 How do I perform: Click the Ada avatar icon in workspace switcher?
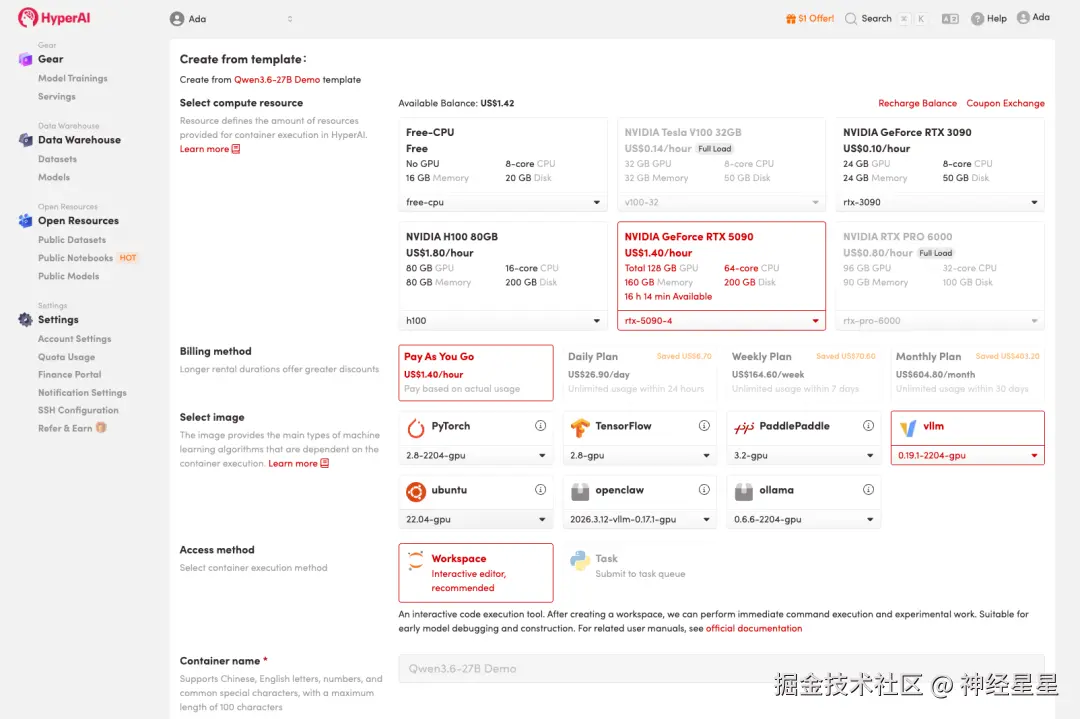pyautogui.click(x=177, y=19)
